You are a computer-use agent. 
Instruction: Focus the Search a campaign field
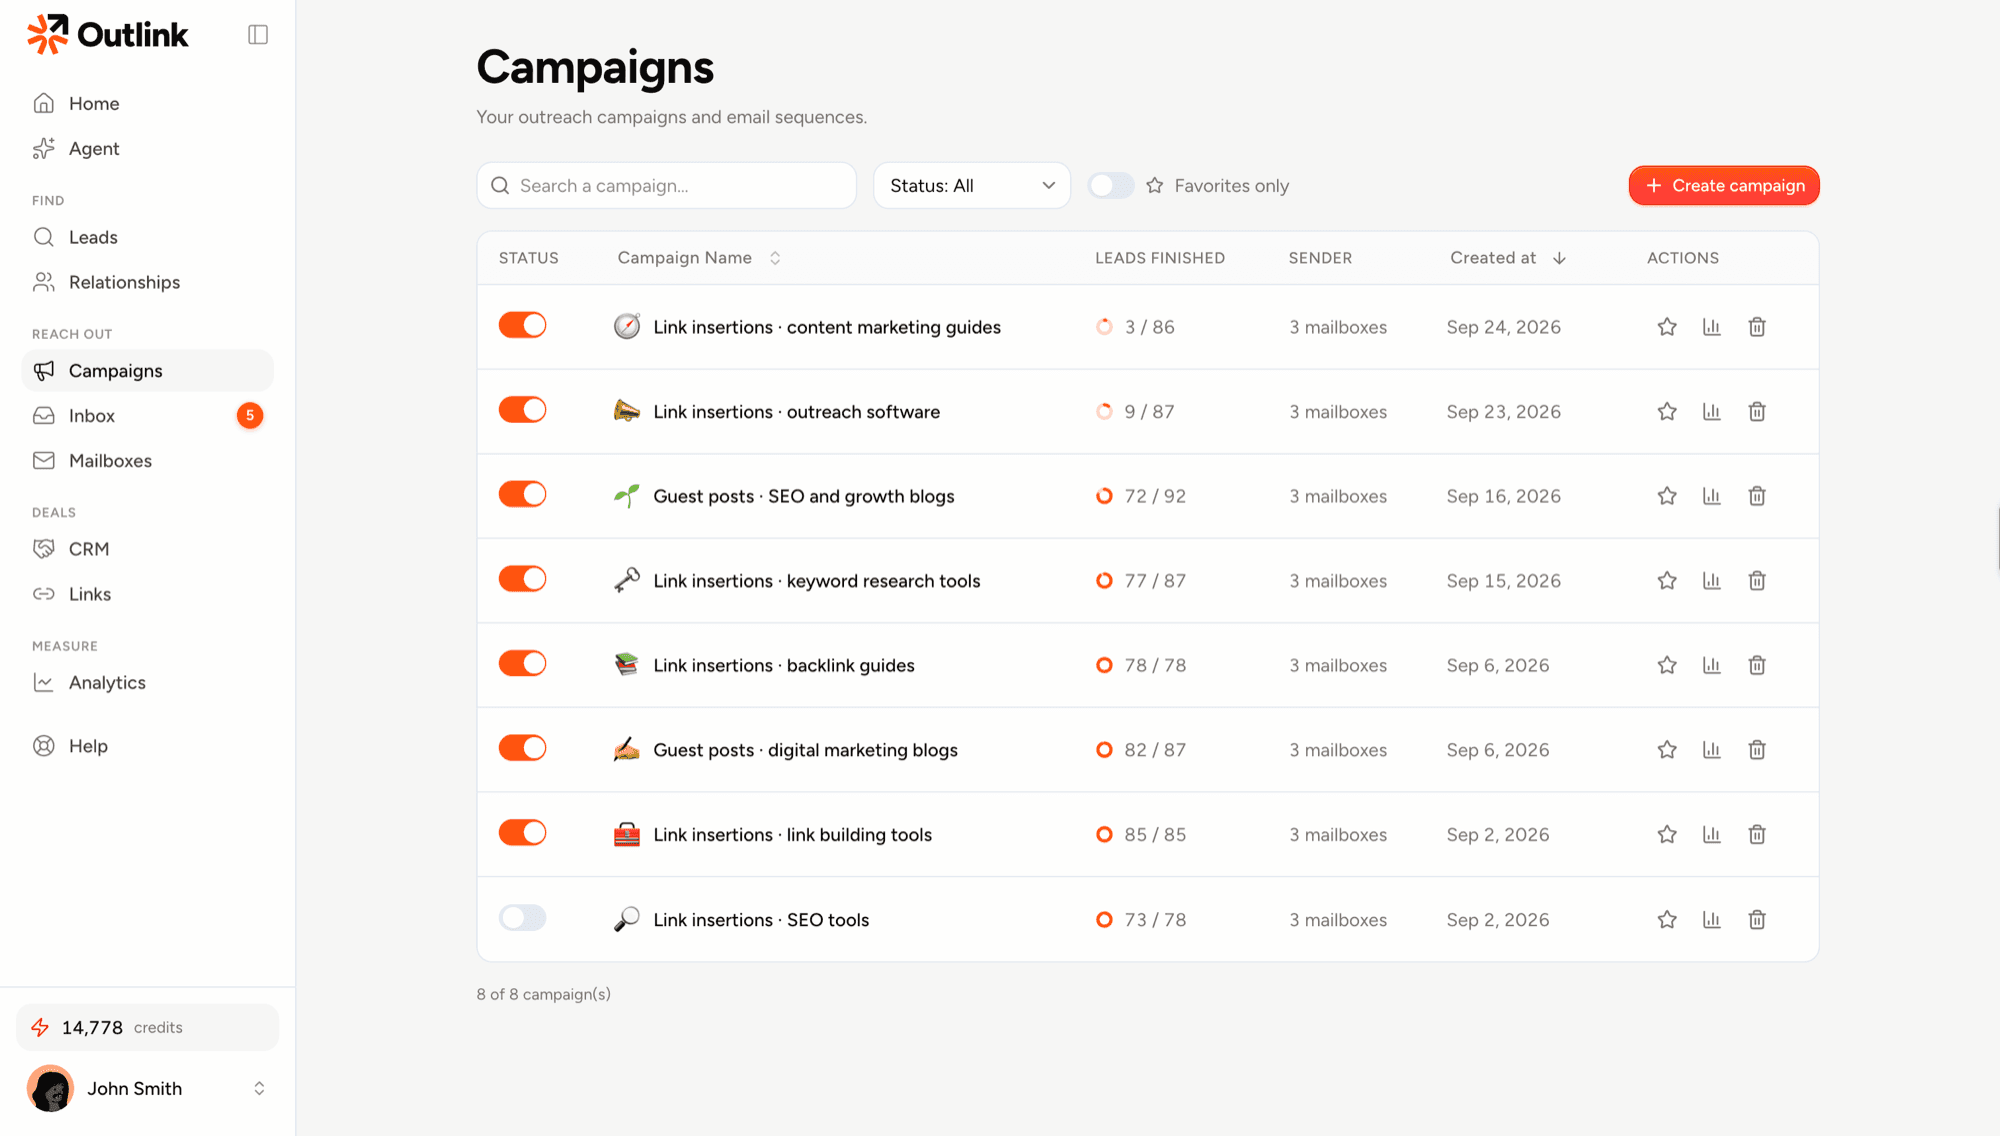[x=667, y=186]
